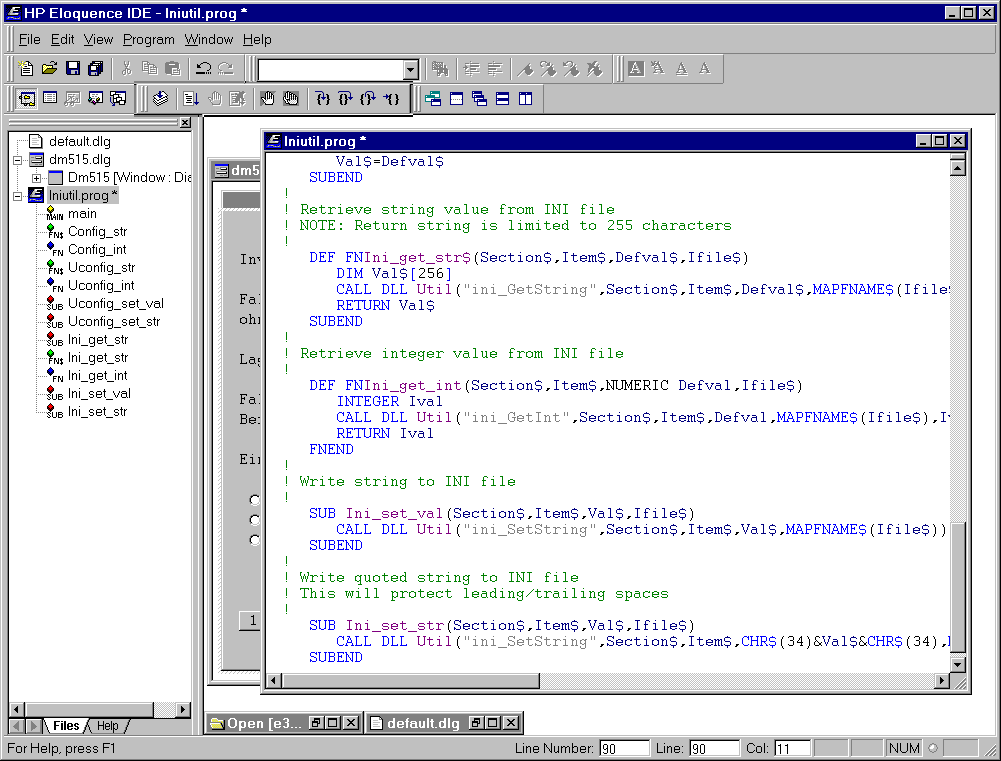This screenshot has width=1001, height=761.
Task: Toggle breakpoint using the first dark hand icon
Action: [x=268, y=98]
